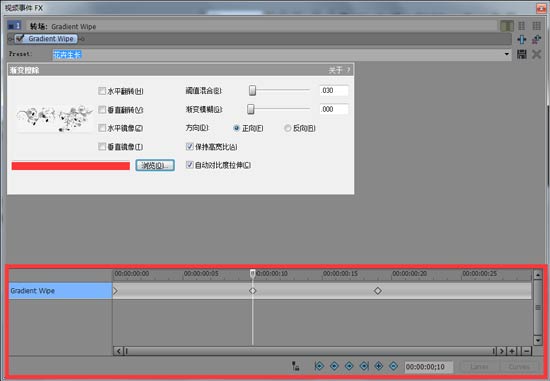Enable the 垂直镜像(T) checkbox
550x381 pixels.
pyautogui.click(x=102, y=147)
